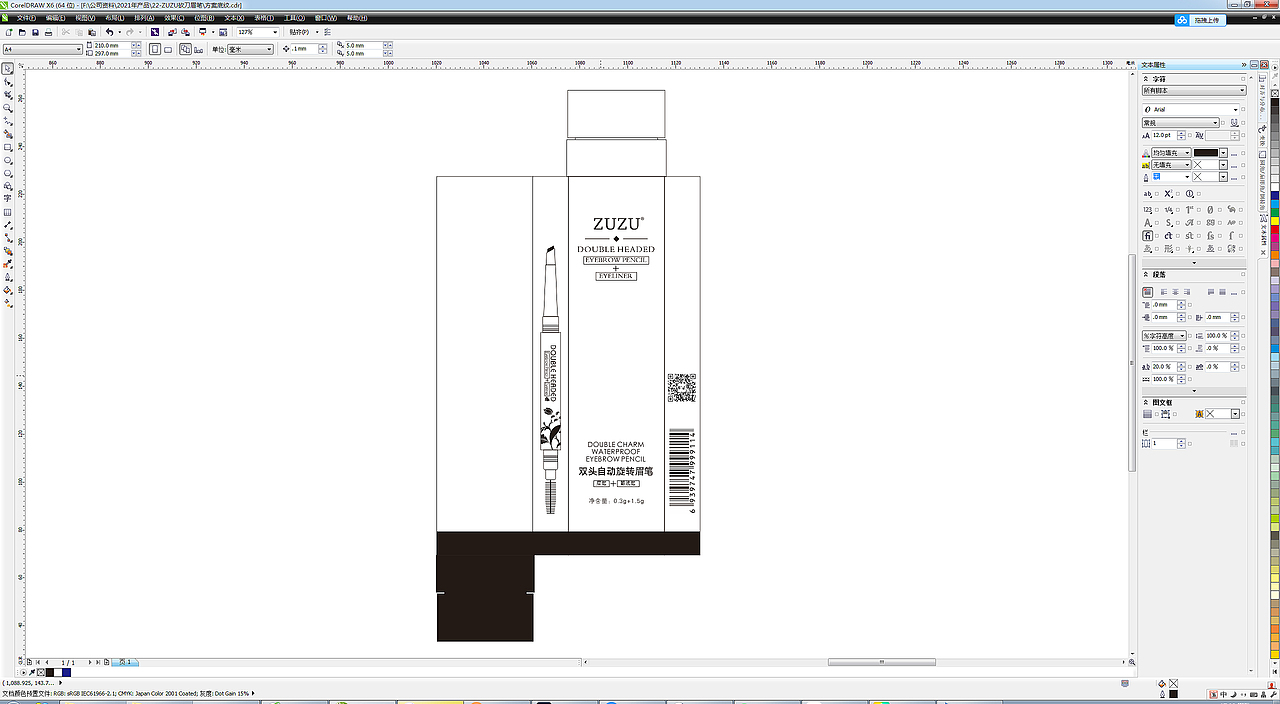The image size is (1280, 704).
Task: Save the current document
Action: (x=35, y=32)
